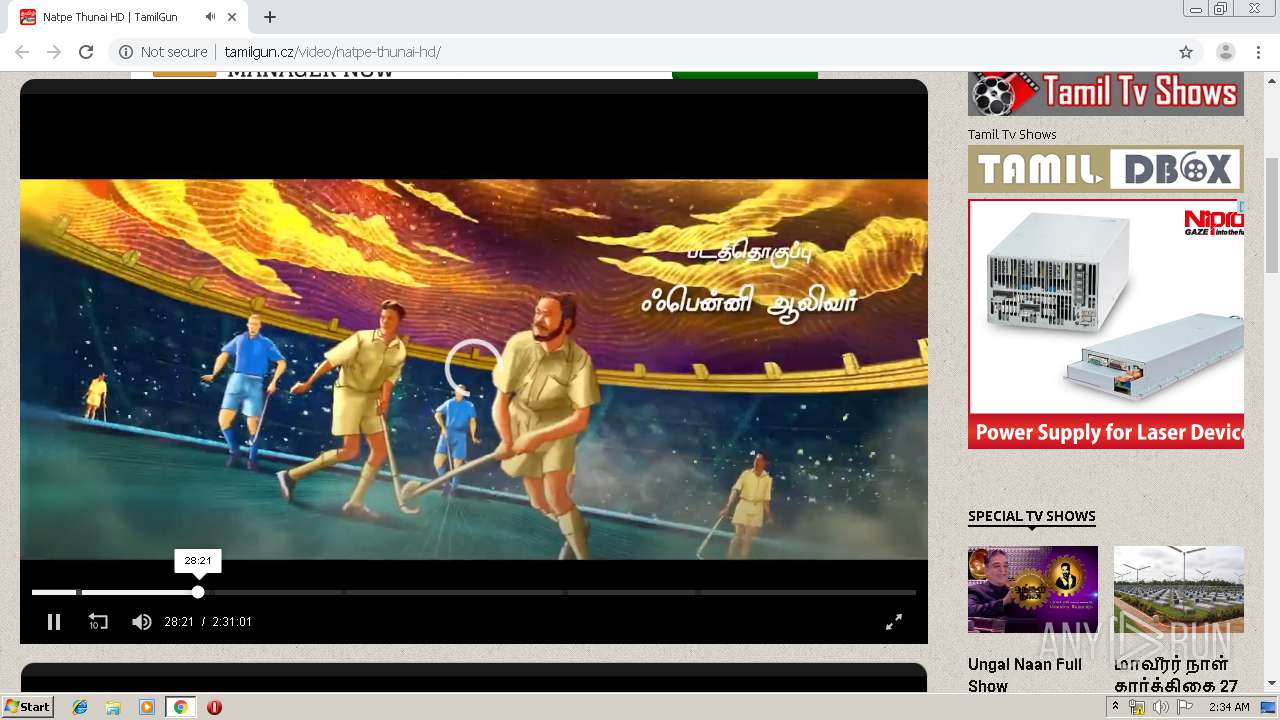This screenshot has height=720, width=1280.
Task: Enter fullscreen video mode
Action: [x=894, y=622]
